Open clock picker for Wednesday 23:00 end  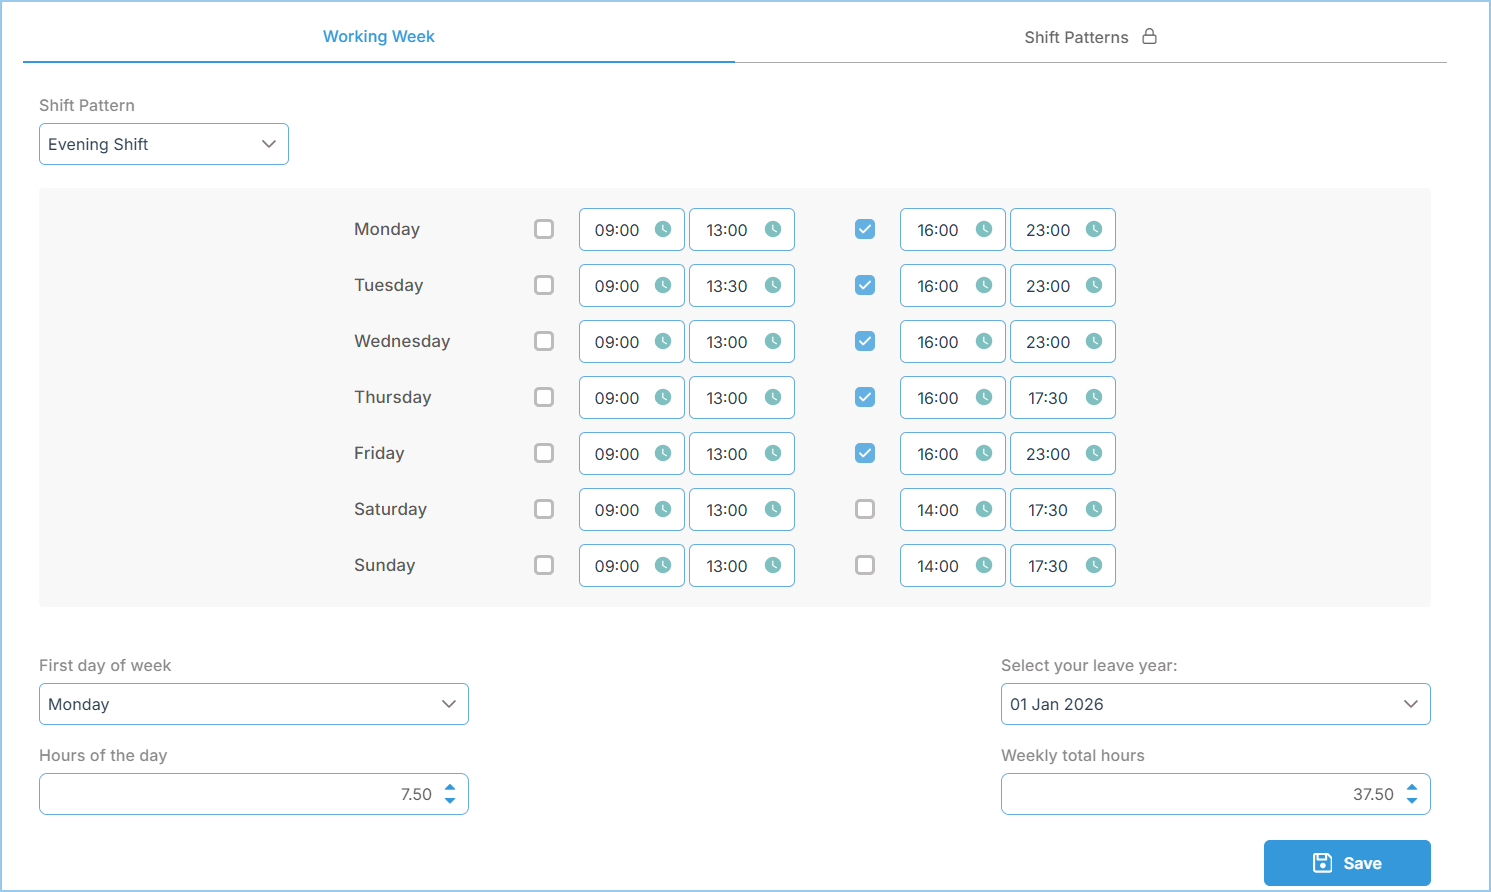[x=1094, y=341]
